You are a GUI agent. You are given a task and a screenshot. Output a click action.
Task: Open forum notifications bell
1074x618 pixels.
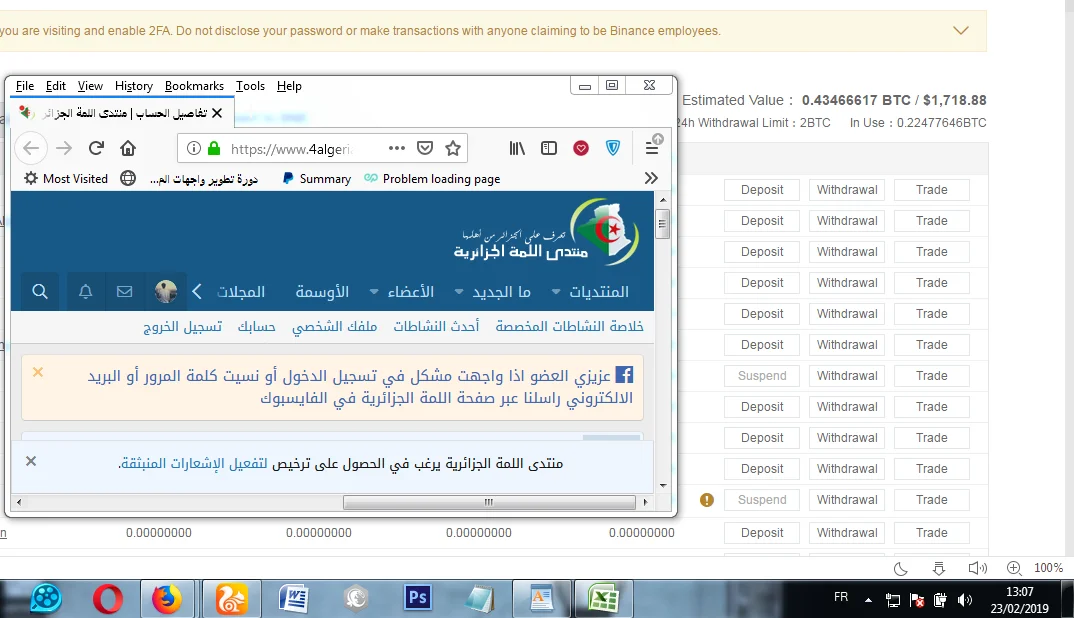click(x=86, y=292)
